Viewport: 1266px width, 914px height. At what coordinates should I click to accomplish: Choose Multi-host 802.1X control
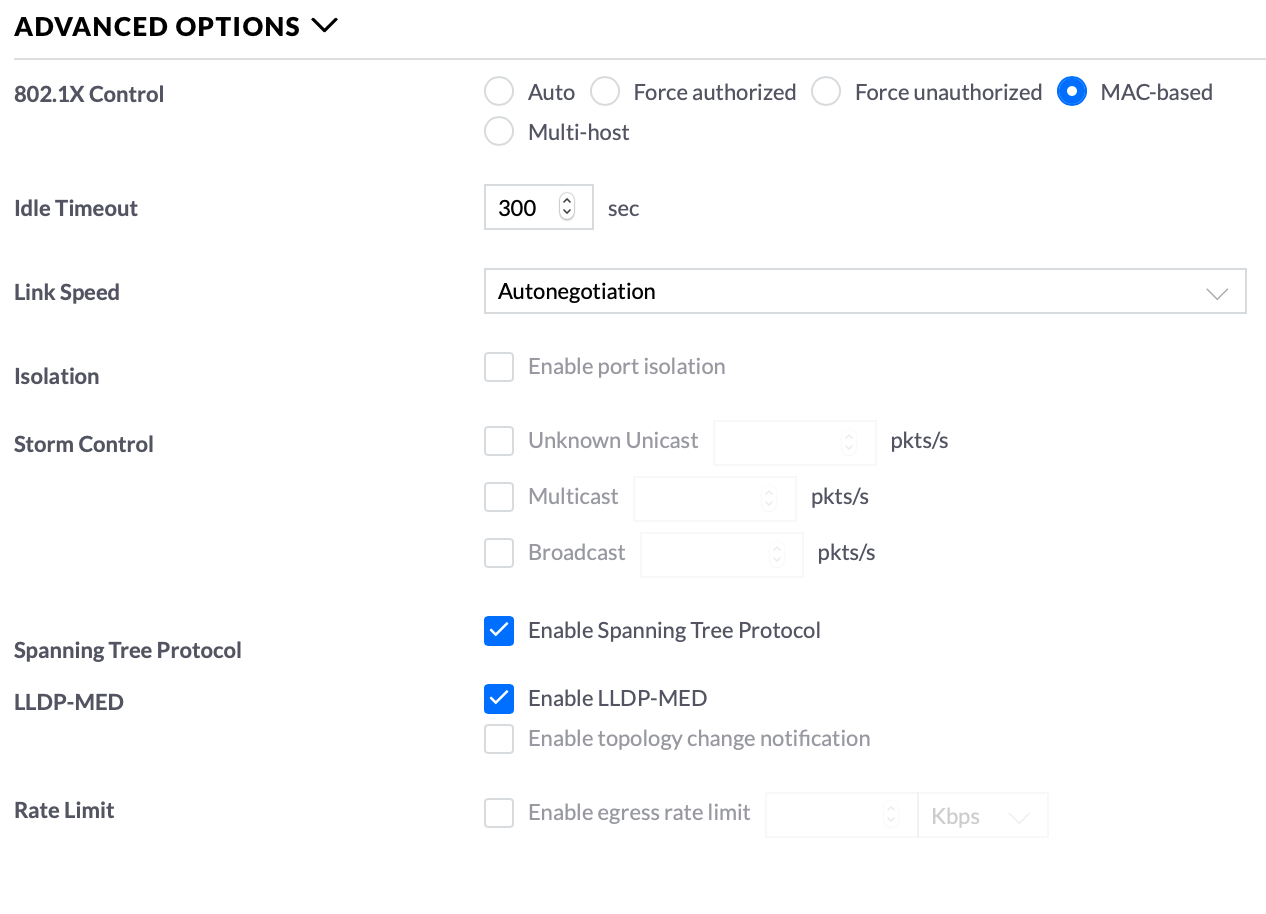(499, 132)
